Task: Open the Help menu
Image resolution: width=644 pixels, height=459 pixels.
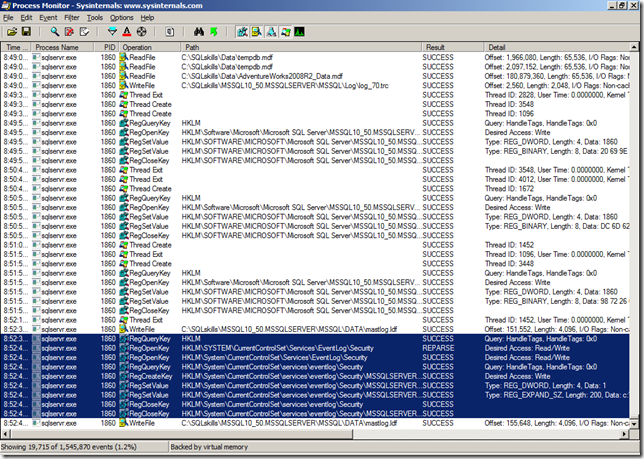Action: pos(147,18)
